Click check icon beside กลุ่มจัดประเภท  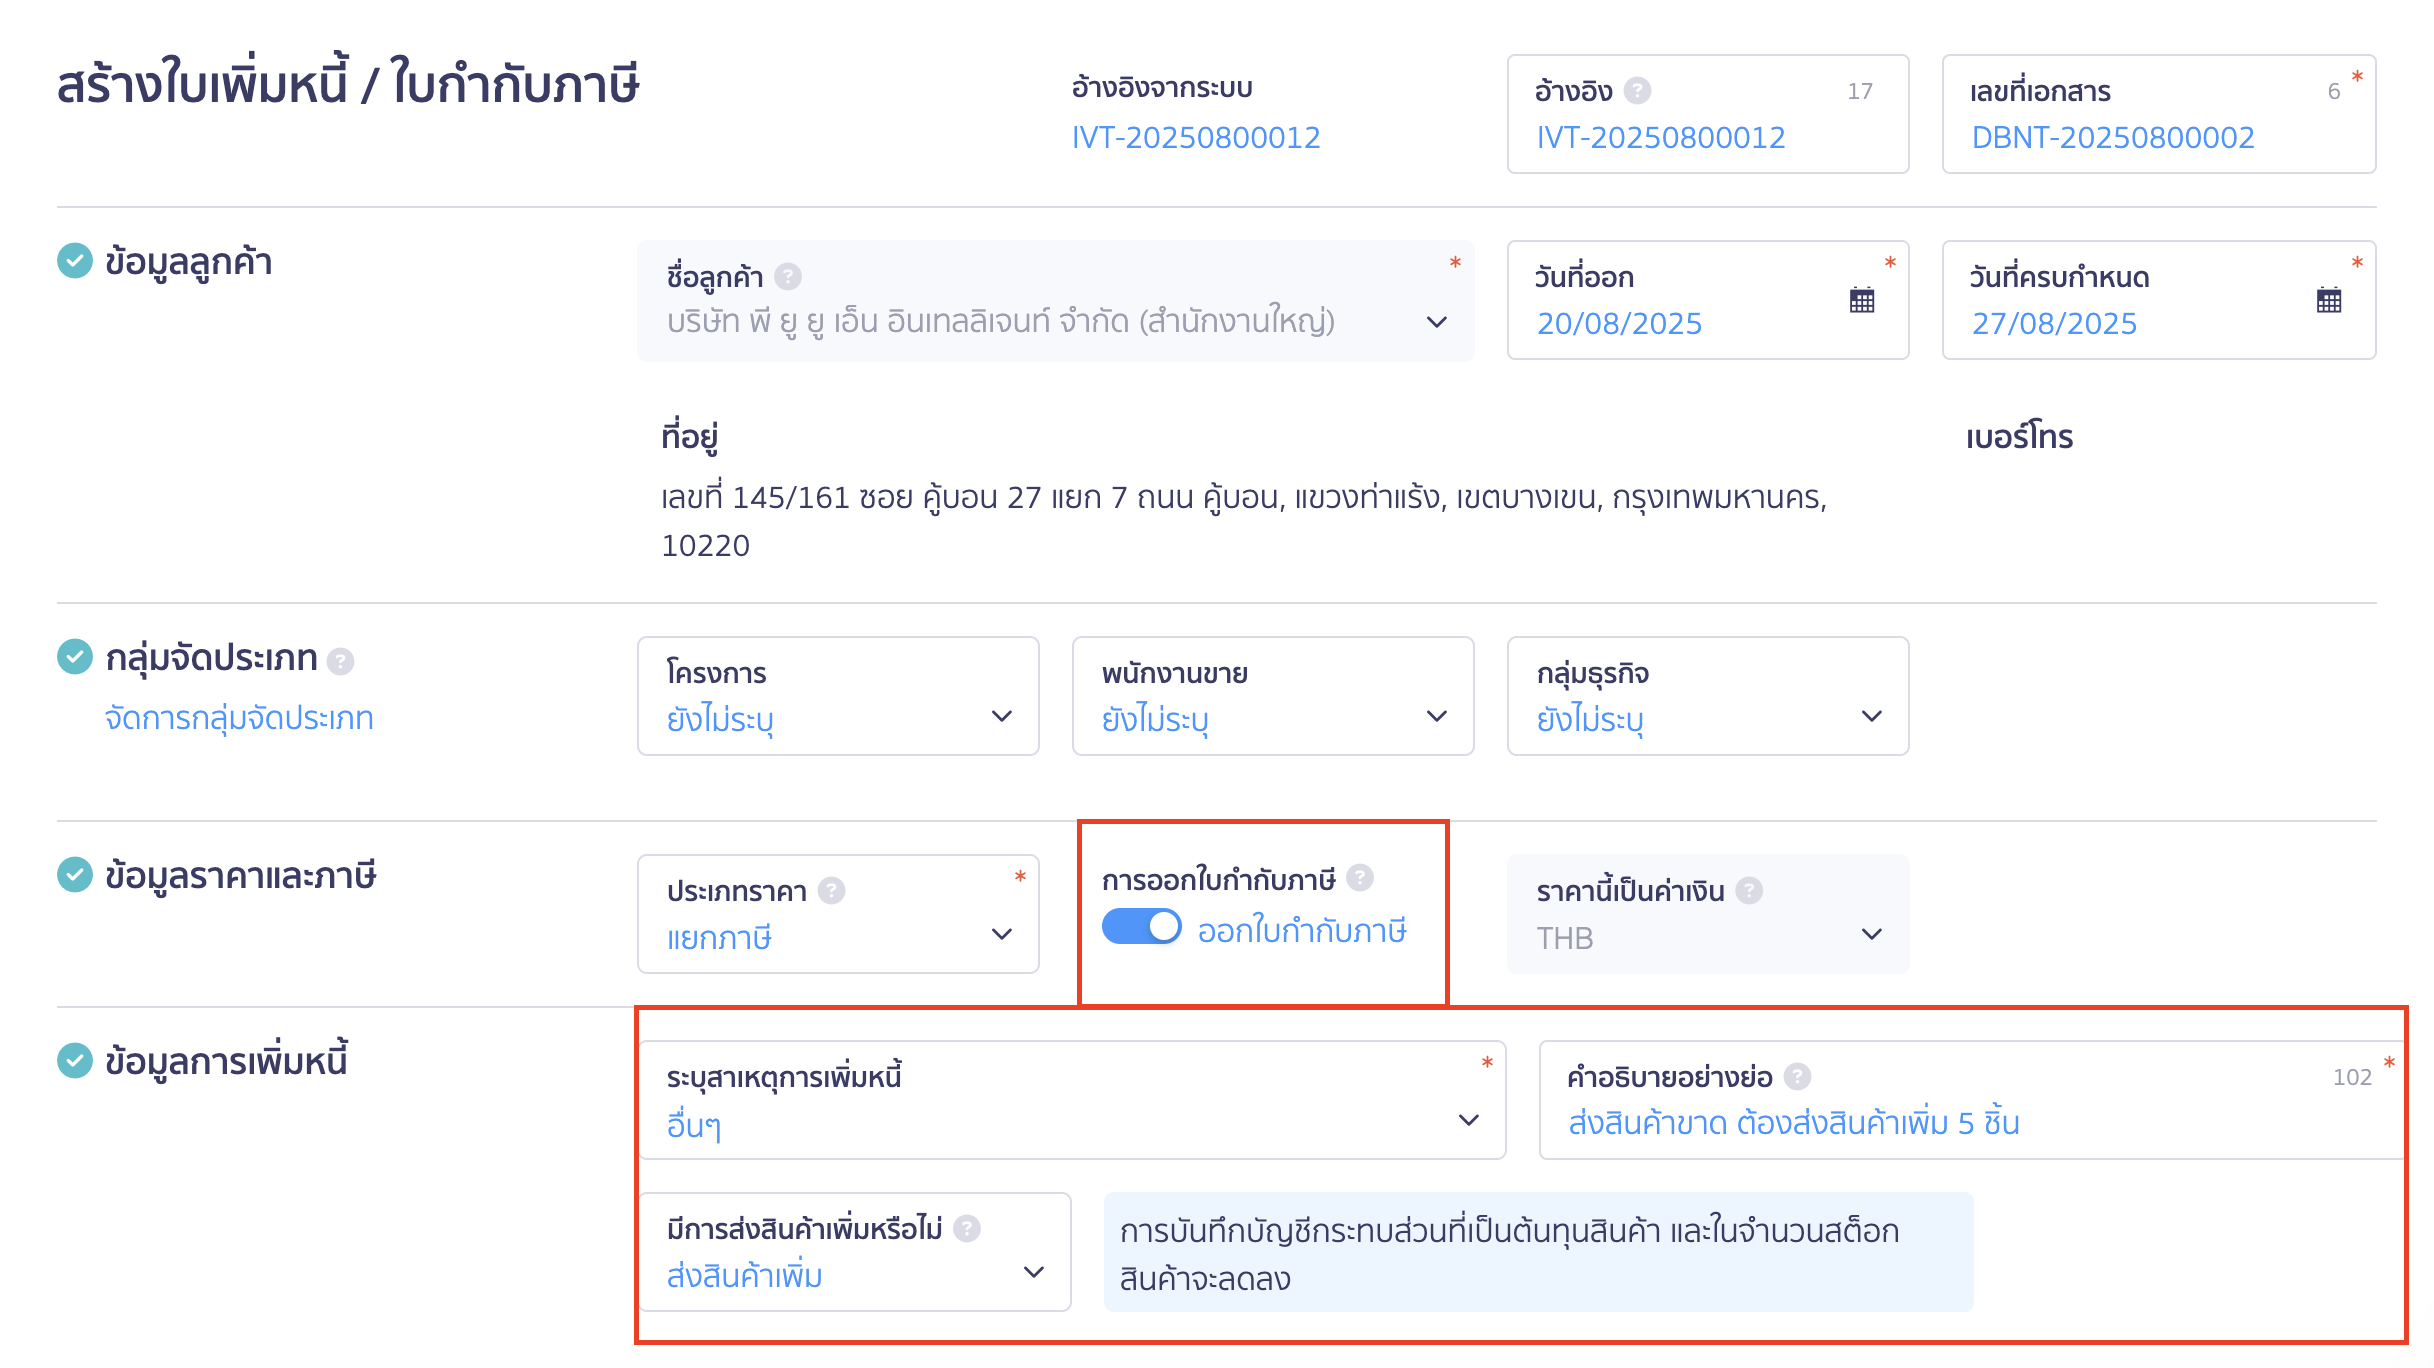pos(75,657)
